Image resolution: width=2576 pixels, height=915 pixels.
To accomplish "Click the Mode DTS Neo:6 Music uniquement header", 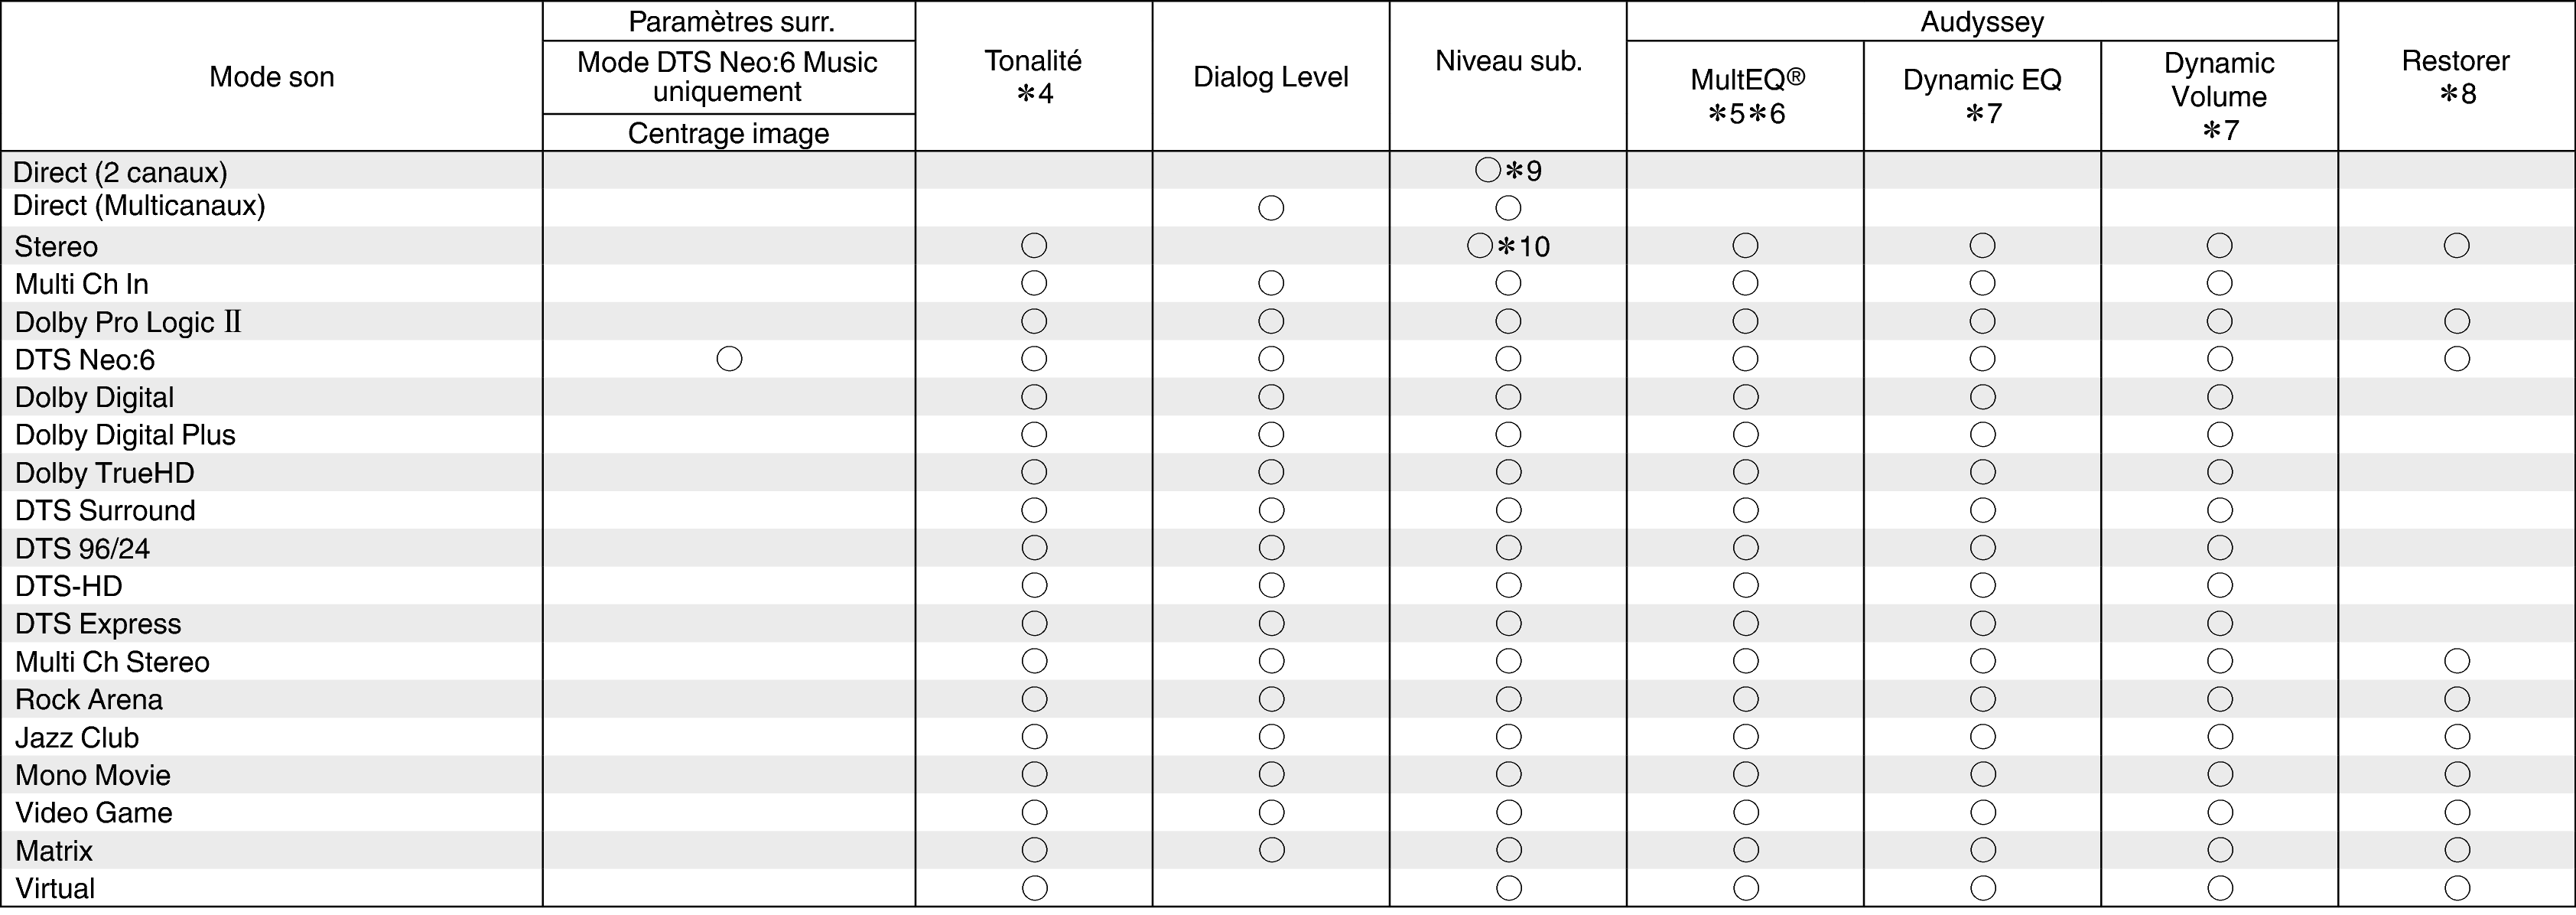I will point(728,77).
